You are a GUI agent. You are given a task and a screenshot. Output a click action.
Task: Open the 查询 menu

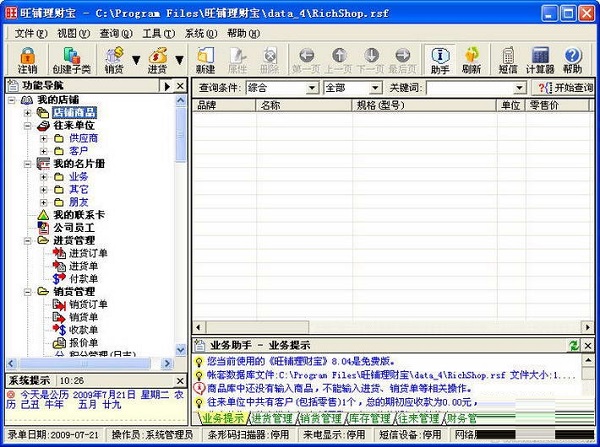click(x=116, y=34)
